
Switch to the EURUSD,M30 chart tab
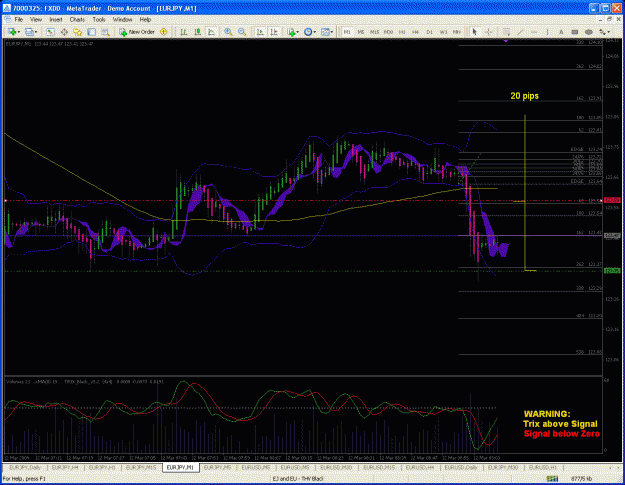click(x=336, y=467)
